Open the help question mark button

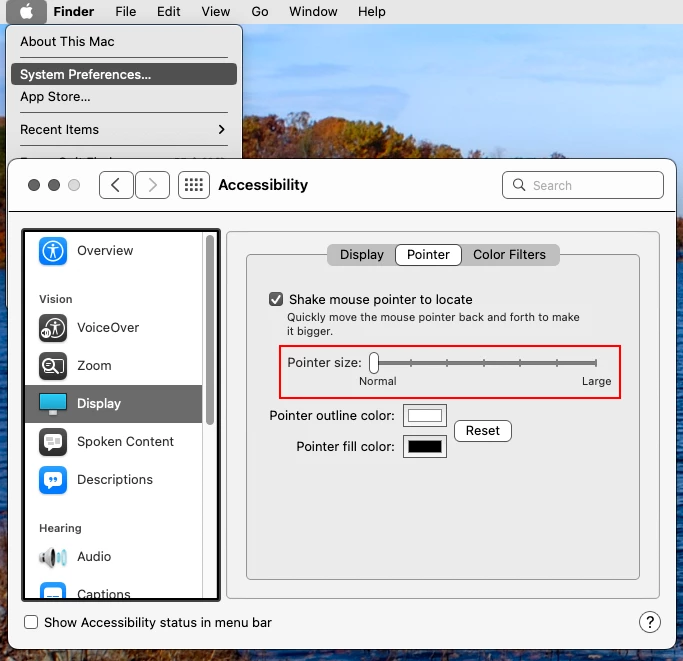point(649,622)
